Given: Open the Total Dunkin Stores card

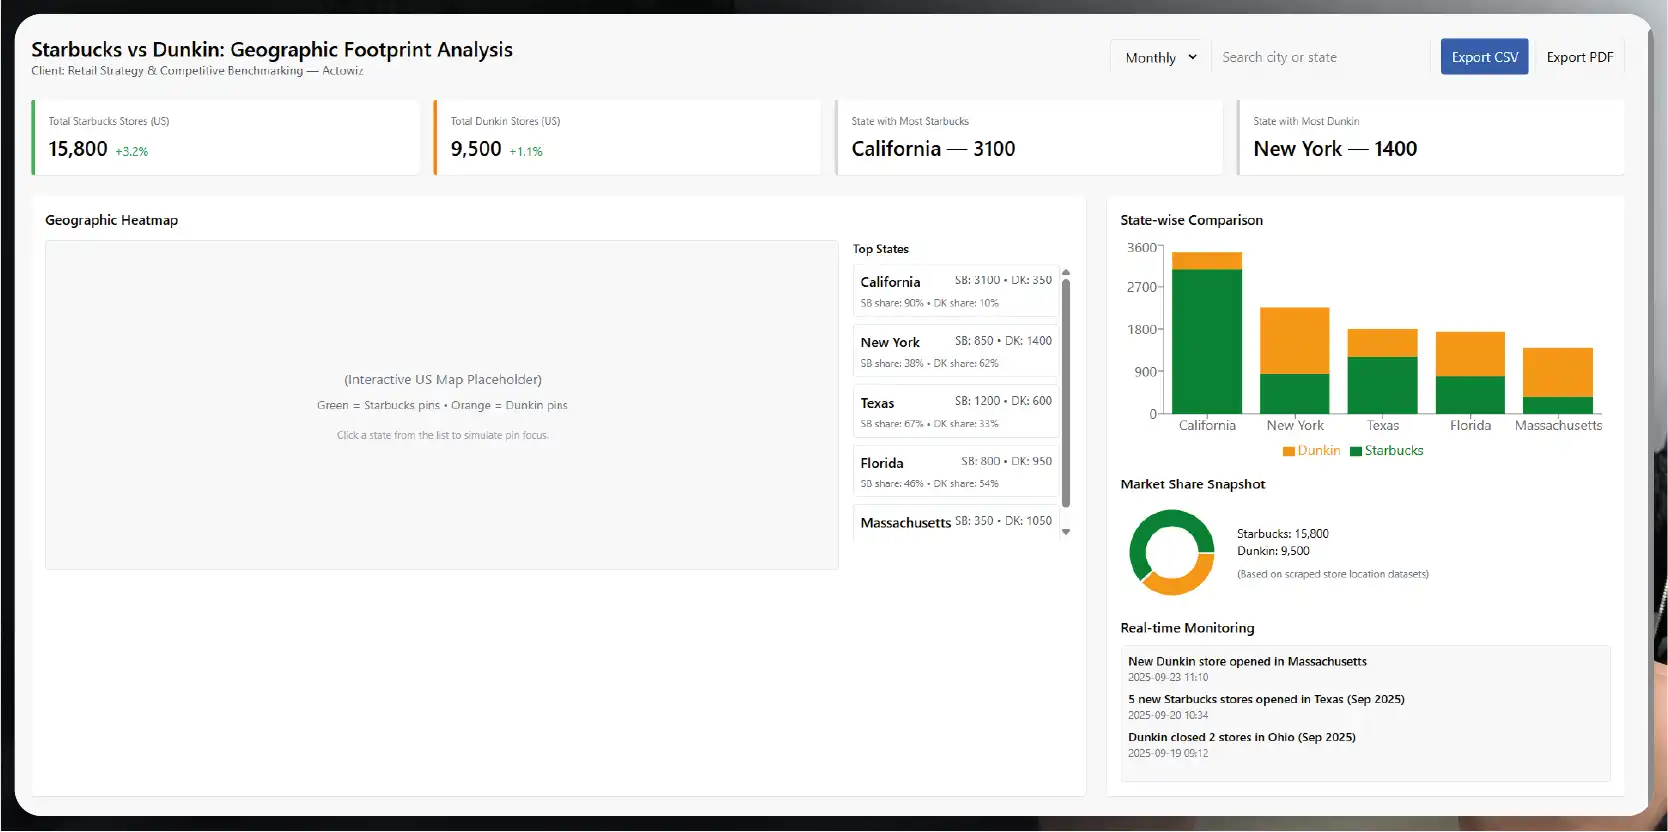Looking at the screenshot, I should [x=628, y=138].
